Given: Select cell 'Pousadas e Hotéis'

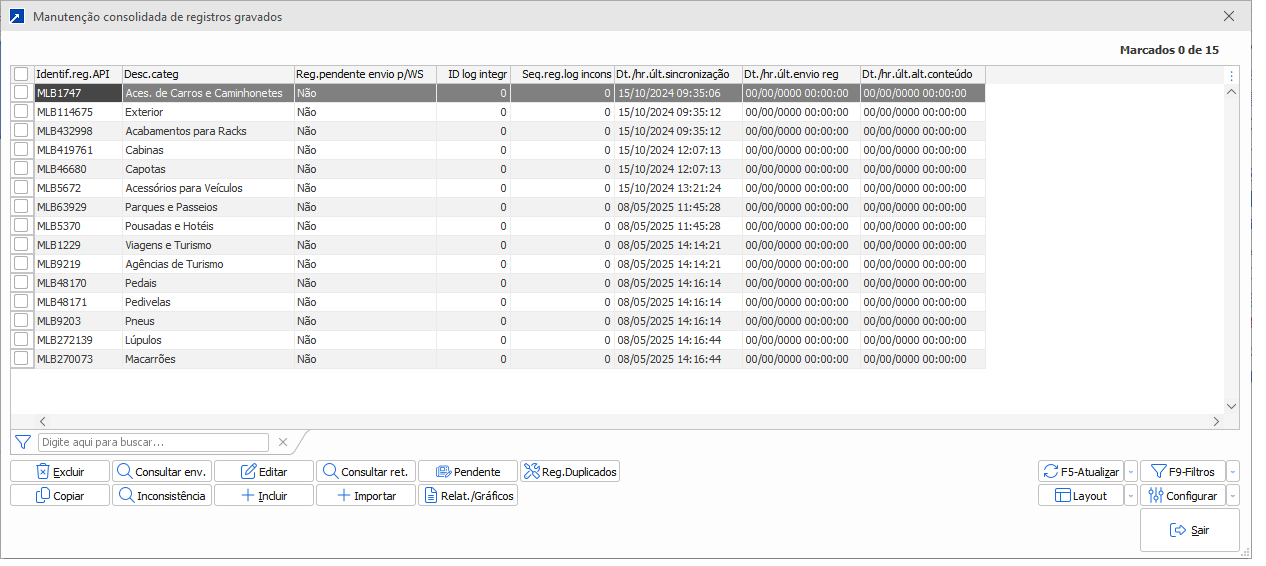Looking at the screenshot, I should point(208,226).
